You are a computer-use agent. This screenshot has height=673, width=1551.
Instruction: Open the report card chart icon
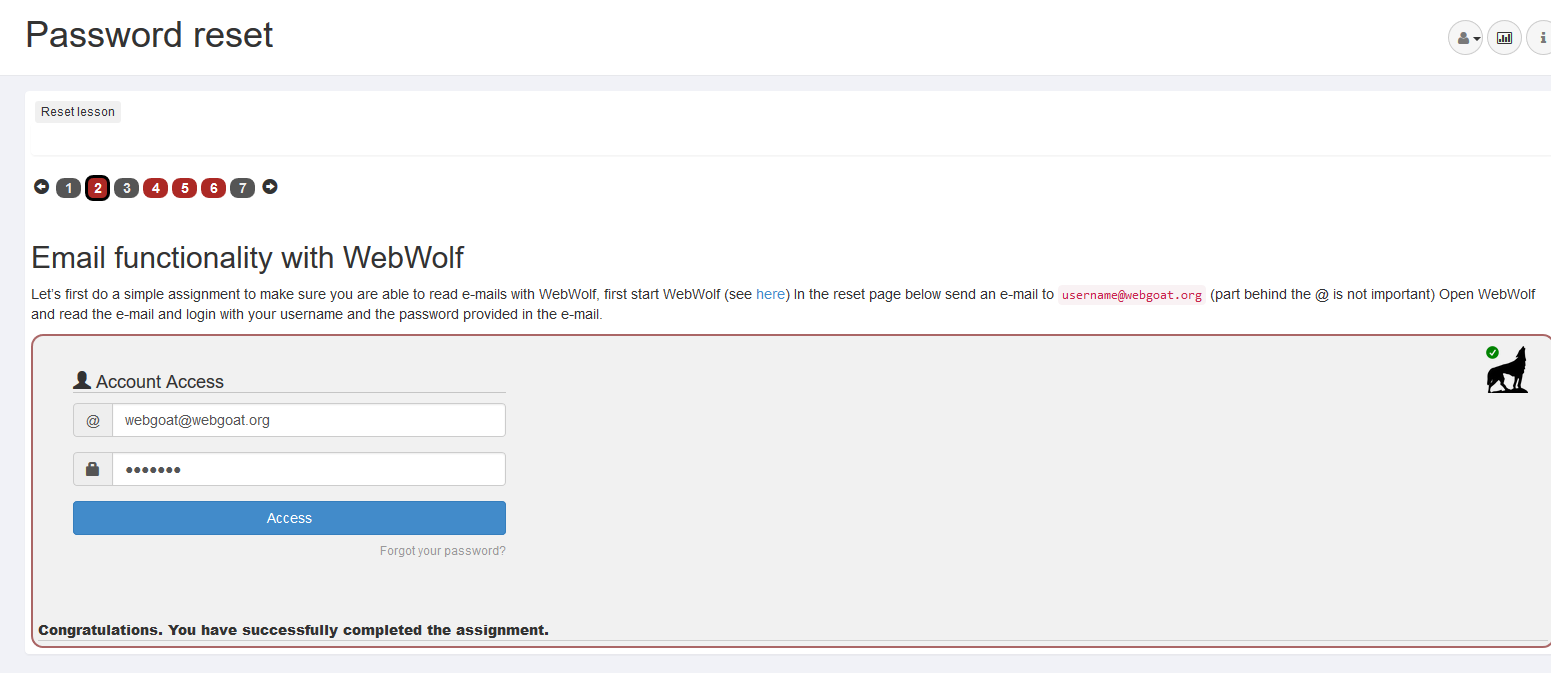(x=1504, y=38)
